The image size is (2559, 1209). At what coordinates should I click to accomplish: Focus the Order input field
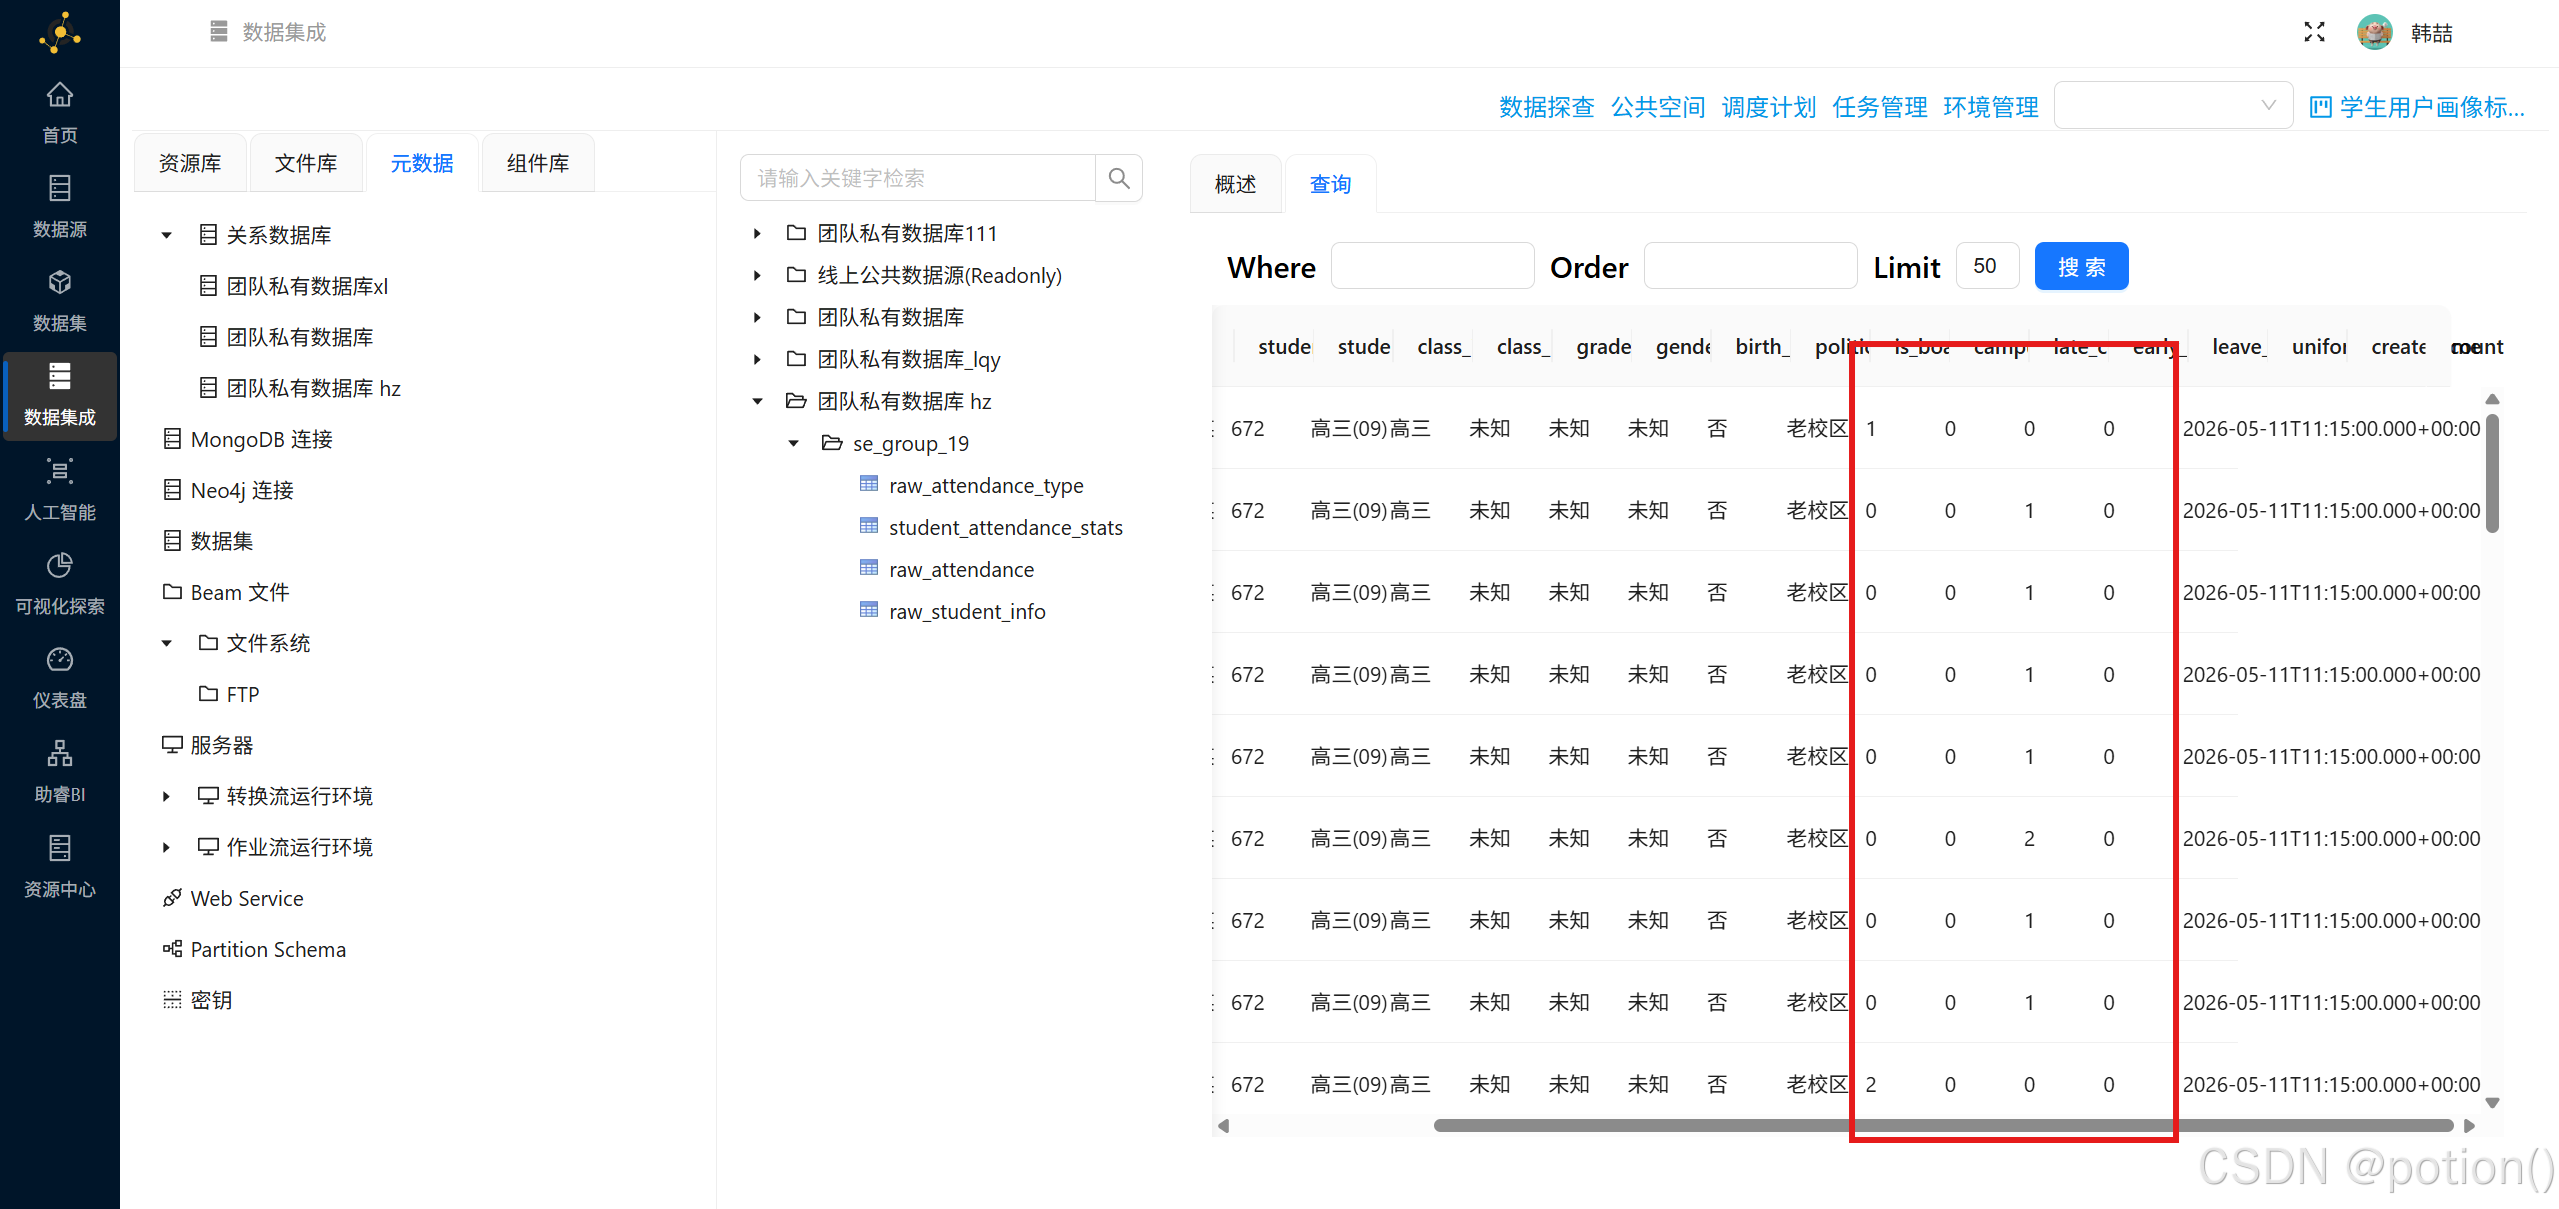[1750, 266]
